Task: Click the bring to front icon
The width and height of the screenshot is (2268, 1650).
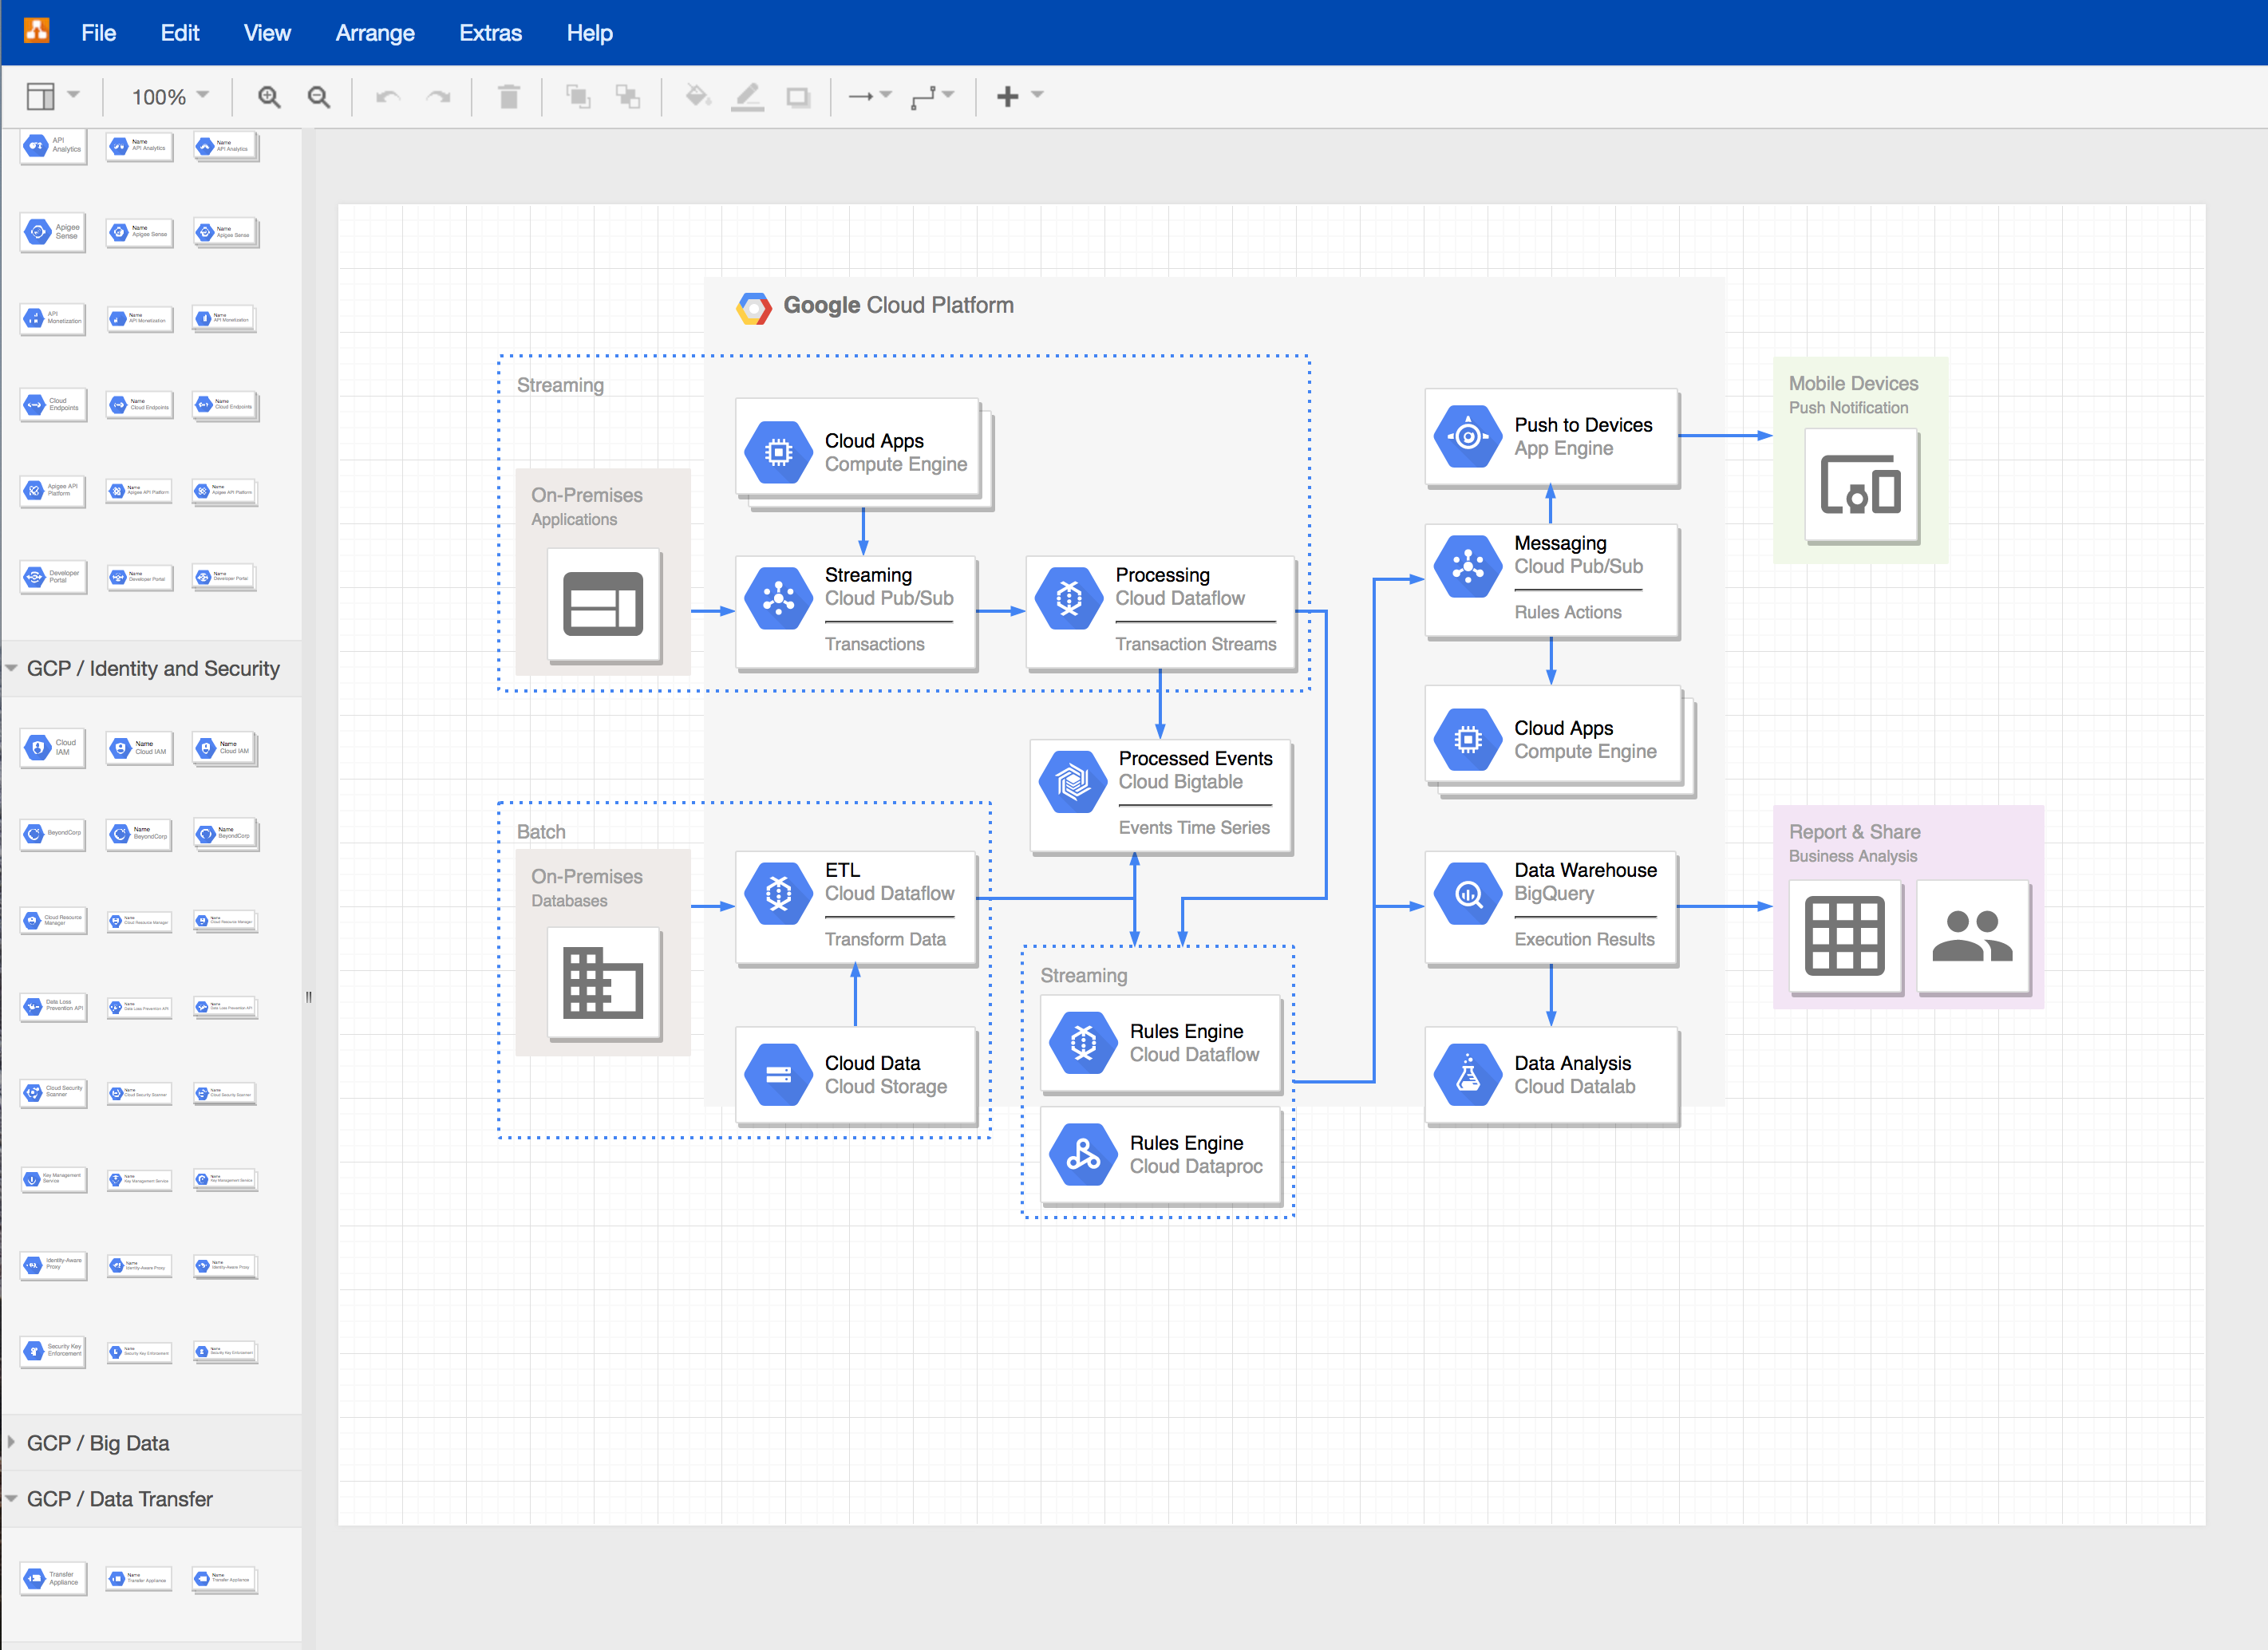Action: coord(578,96)
